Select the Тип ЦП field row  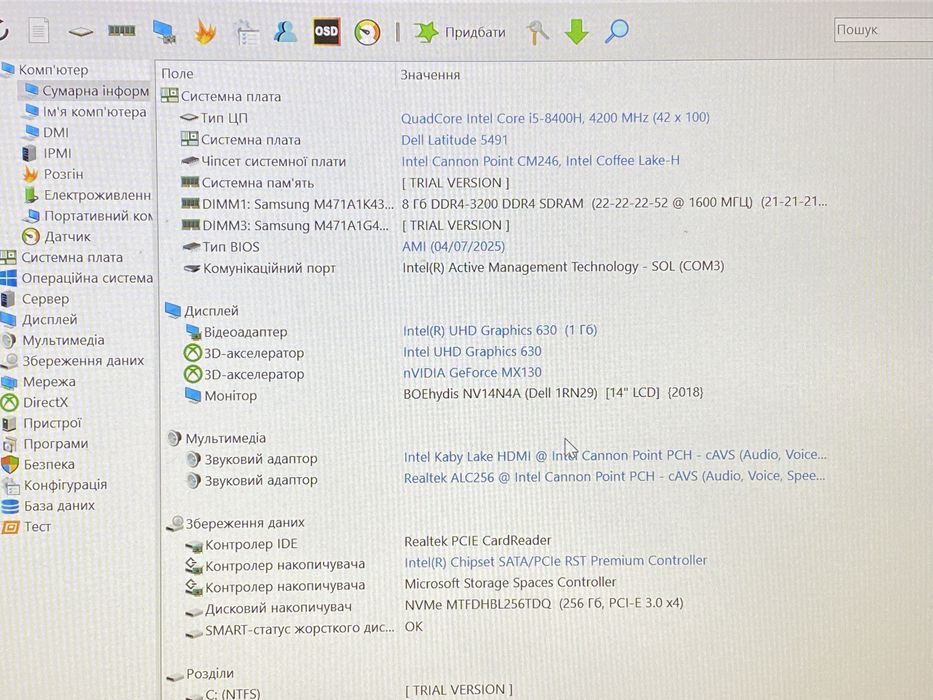coord(445,118)
